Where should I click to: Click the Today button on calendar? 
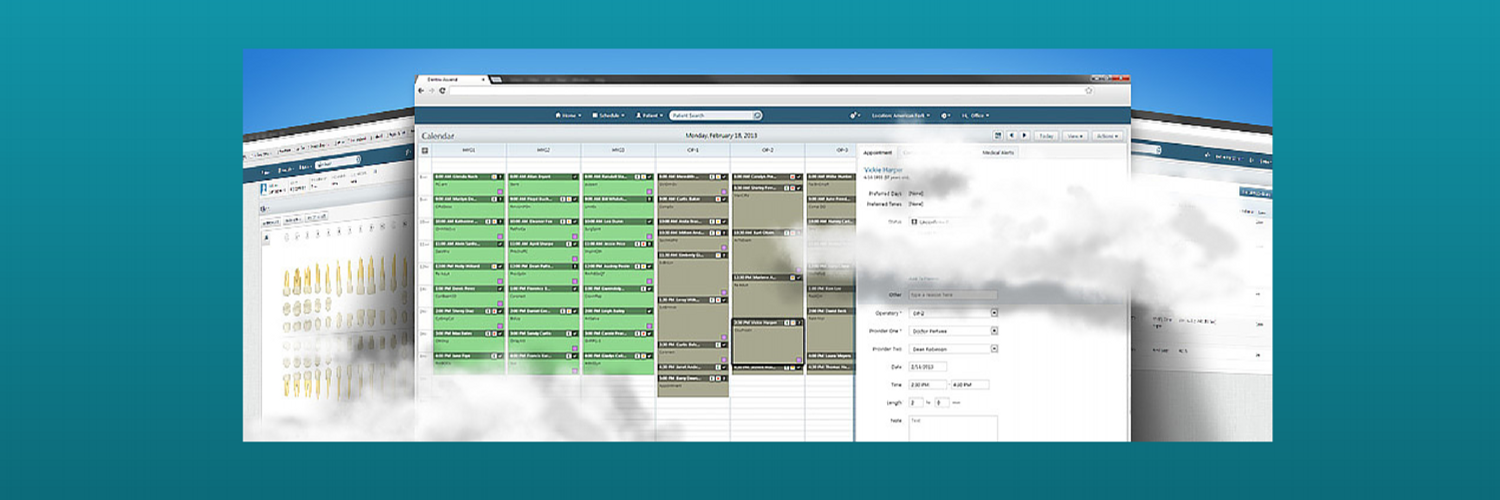pos(1046,135)
